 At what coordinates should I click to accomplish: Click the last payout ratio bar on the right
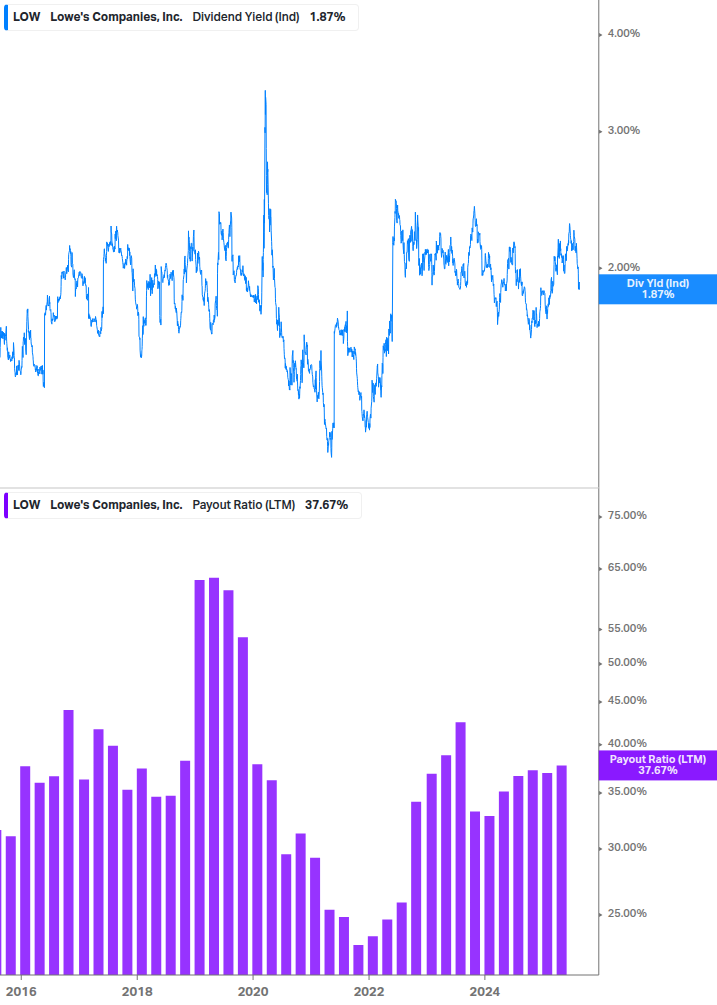(561, 870)
